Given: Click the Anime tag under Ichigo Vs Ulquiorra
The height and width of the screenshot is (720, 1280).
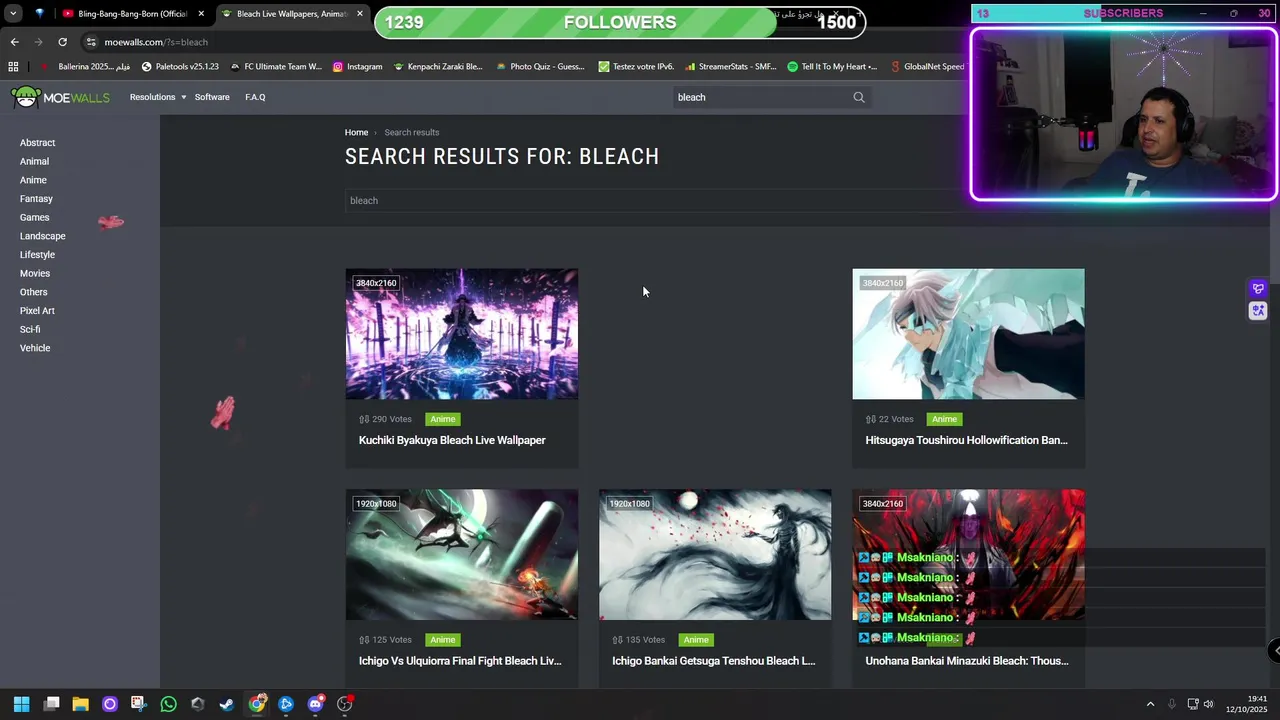Looking at the screenshot, I should pos(443,640).
